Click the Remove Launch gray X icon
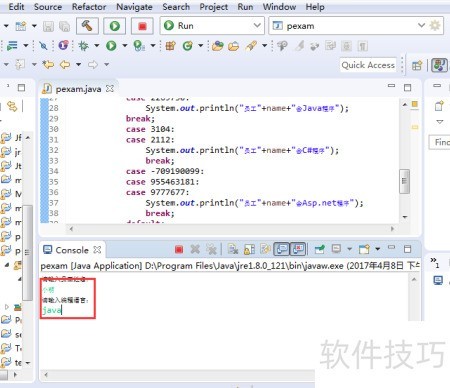Screen dimensions: 450x388 click(195, 249)
